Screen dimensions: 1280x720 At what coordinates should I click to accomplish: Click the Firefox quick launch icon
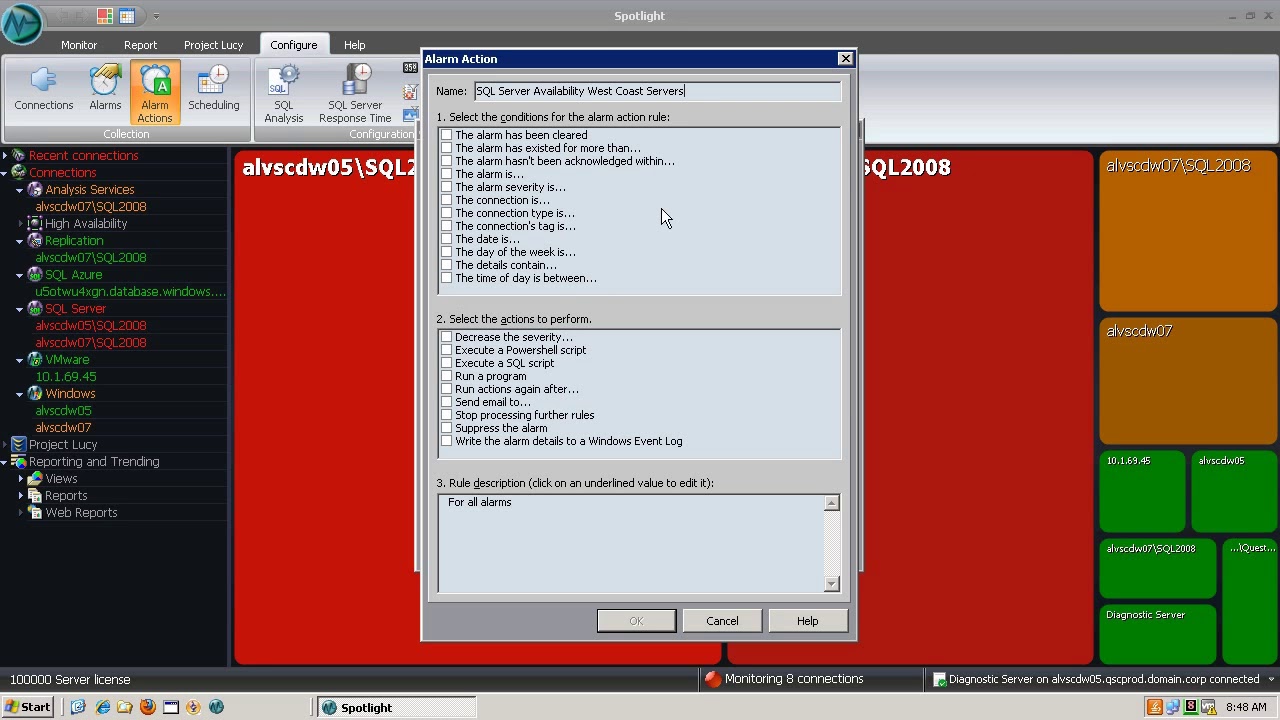point(148,707)
